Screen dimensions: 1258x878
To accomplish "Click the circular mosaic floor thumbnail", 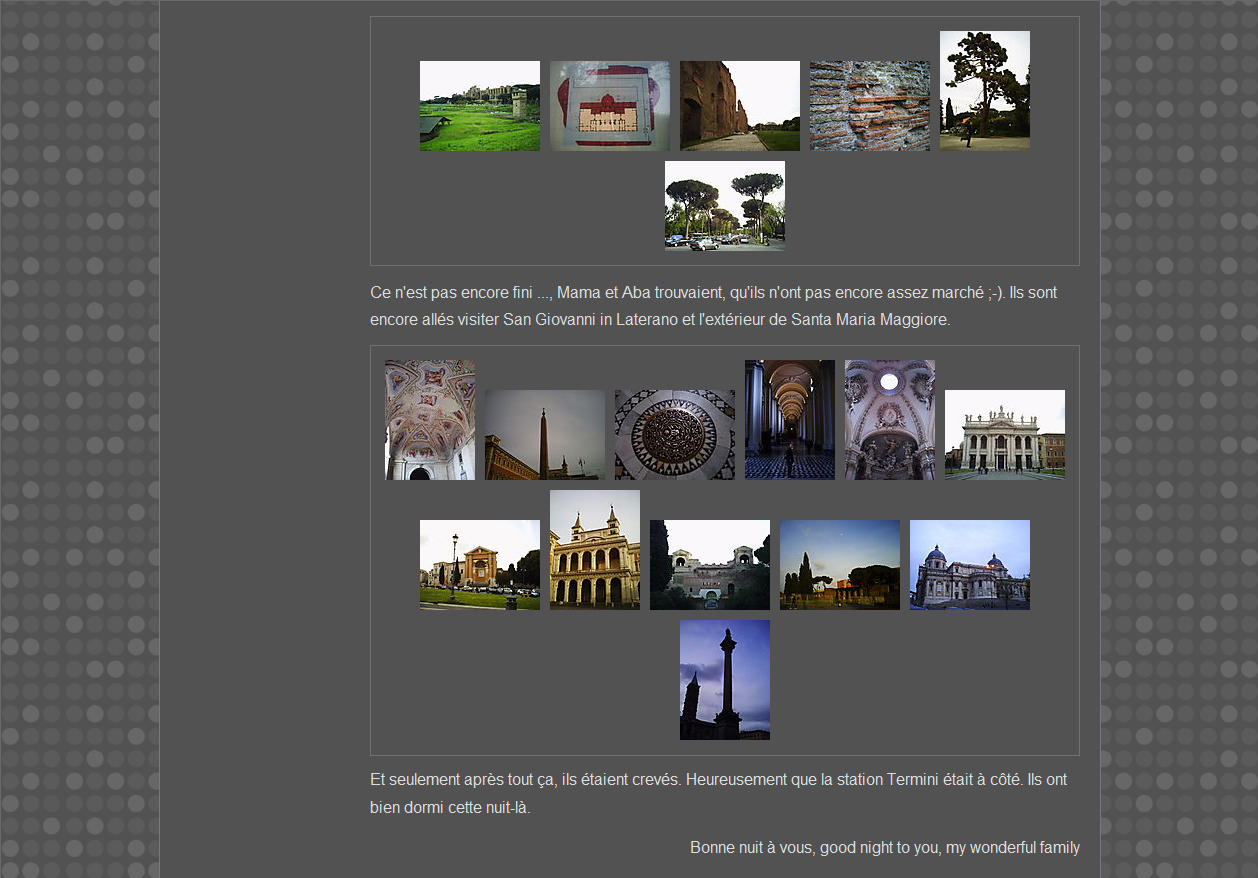I will point(674,435).
